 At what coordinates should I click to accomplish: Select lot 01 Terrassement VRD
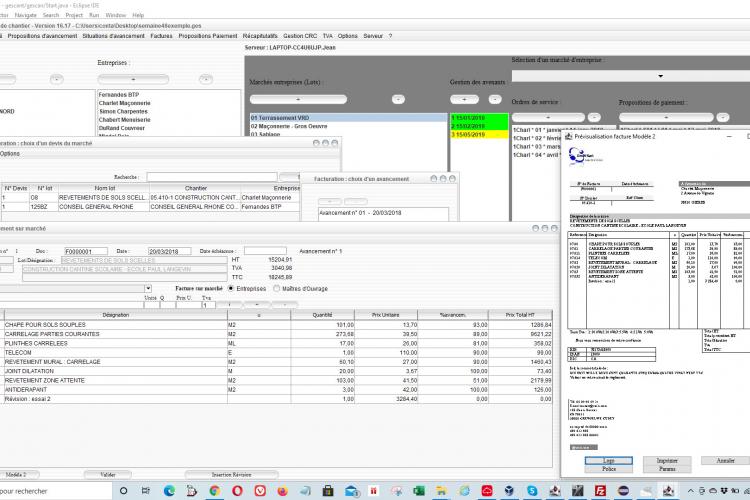tap(348, 118)
